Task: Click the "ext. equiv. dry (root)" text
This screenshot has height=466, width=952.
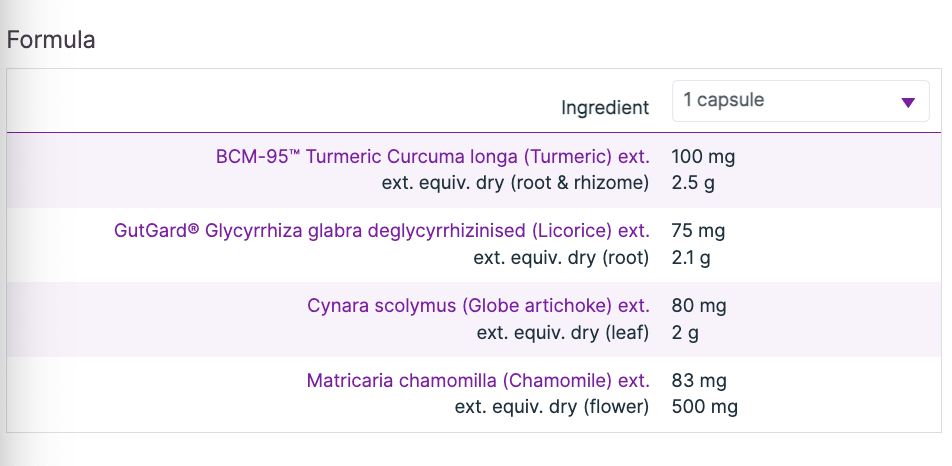Action: [561, 257]
